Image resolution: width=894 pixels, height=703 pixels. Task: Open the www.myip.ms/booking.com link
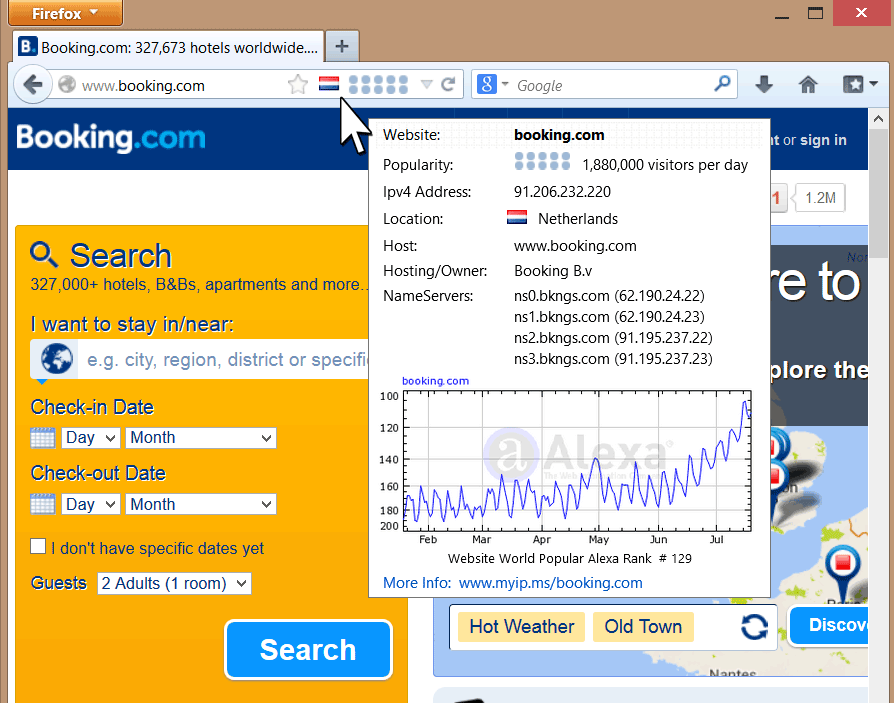(550, 582)
